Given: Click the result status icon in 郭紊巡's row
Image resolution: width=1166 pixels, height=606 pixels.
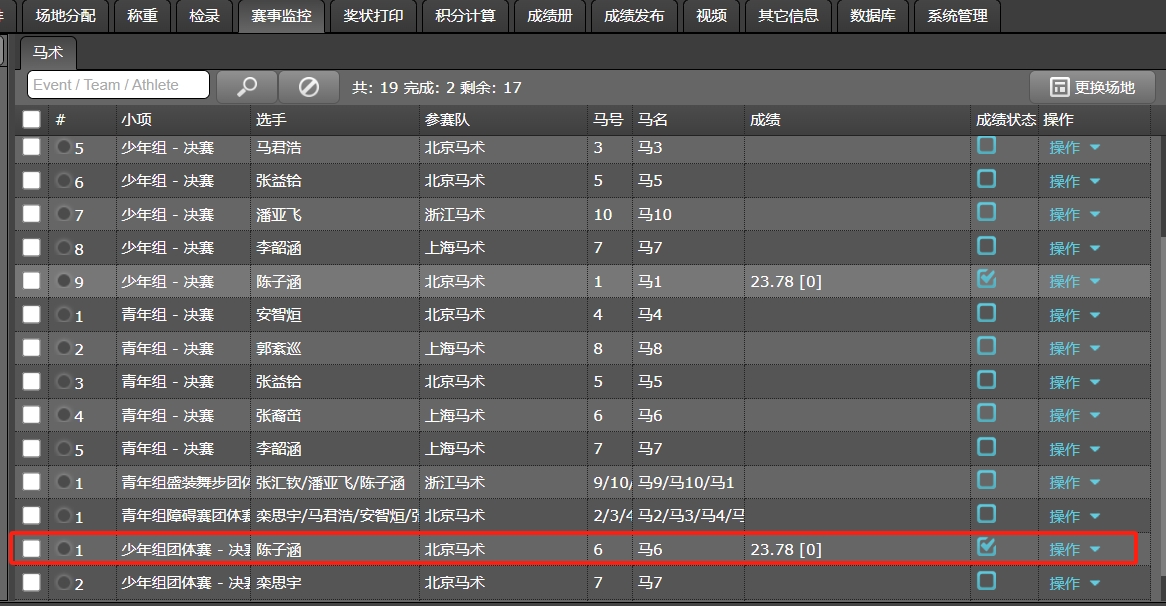Looking at the screenshot, I should [x=986, y=347].
